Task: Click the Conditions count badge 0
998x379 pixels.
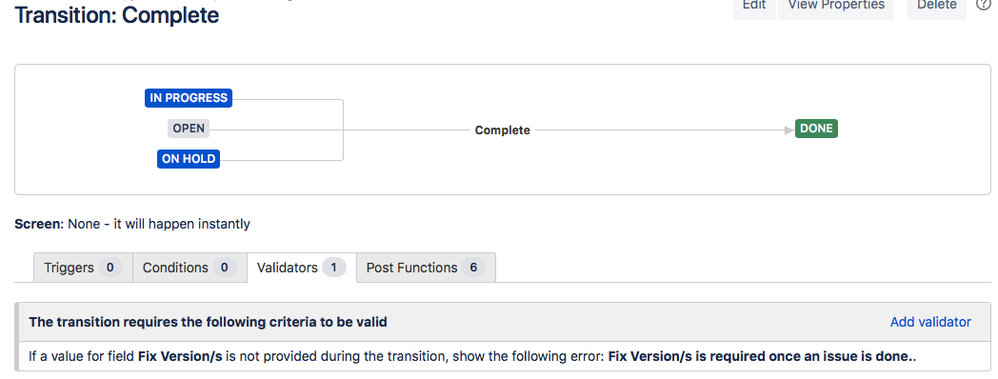Action: click(224, 268)
